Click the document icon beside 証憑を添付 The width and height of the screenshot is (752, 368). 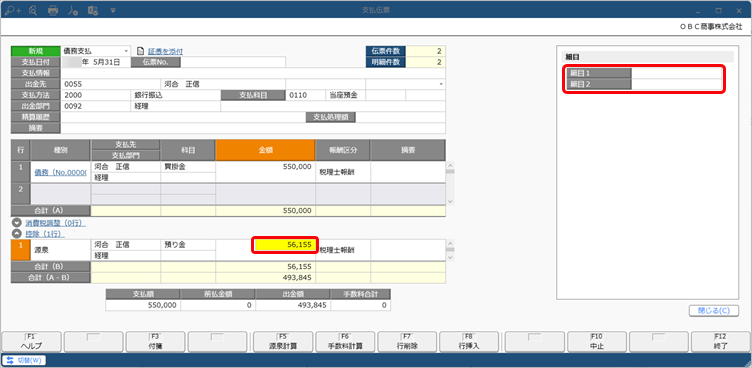(141, 51)
